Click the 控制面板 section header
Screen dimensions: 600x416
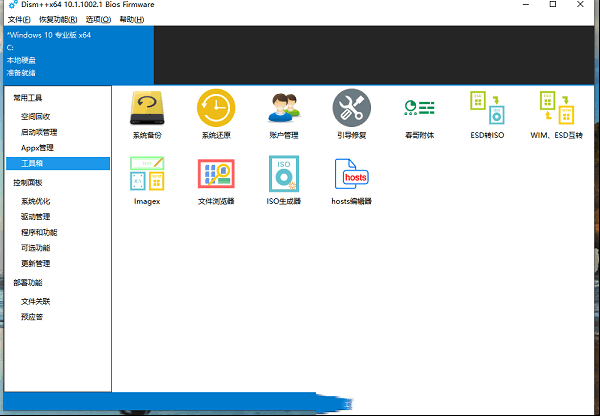[28, 183]
